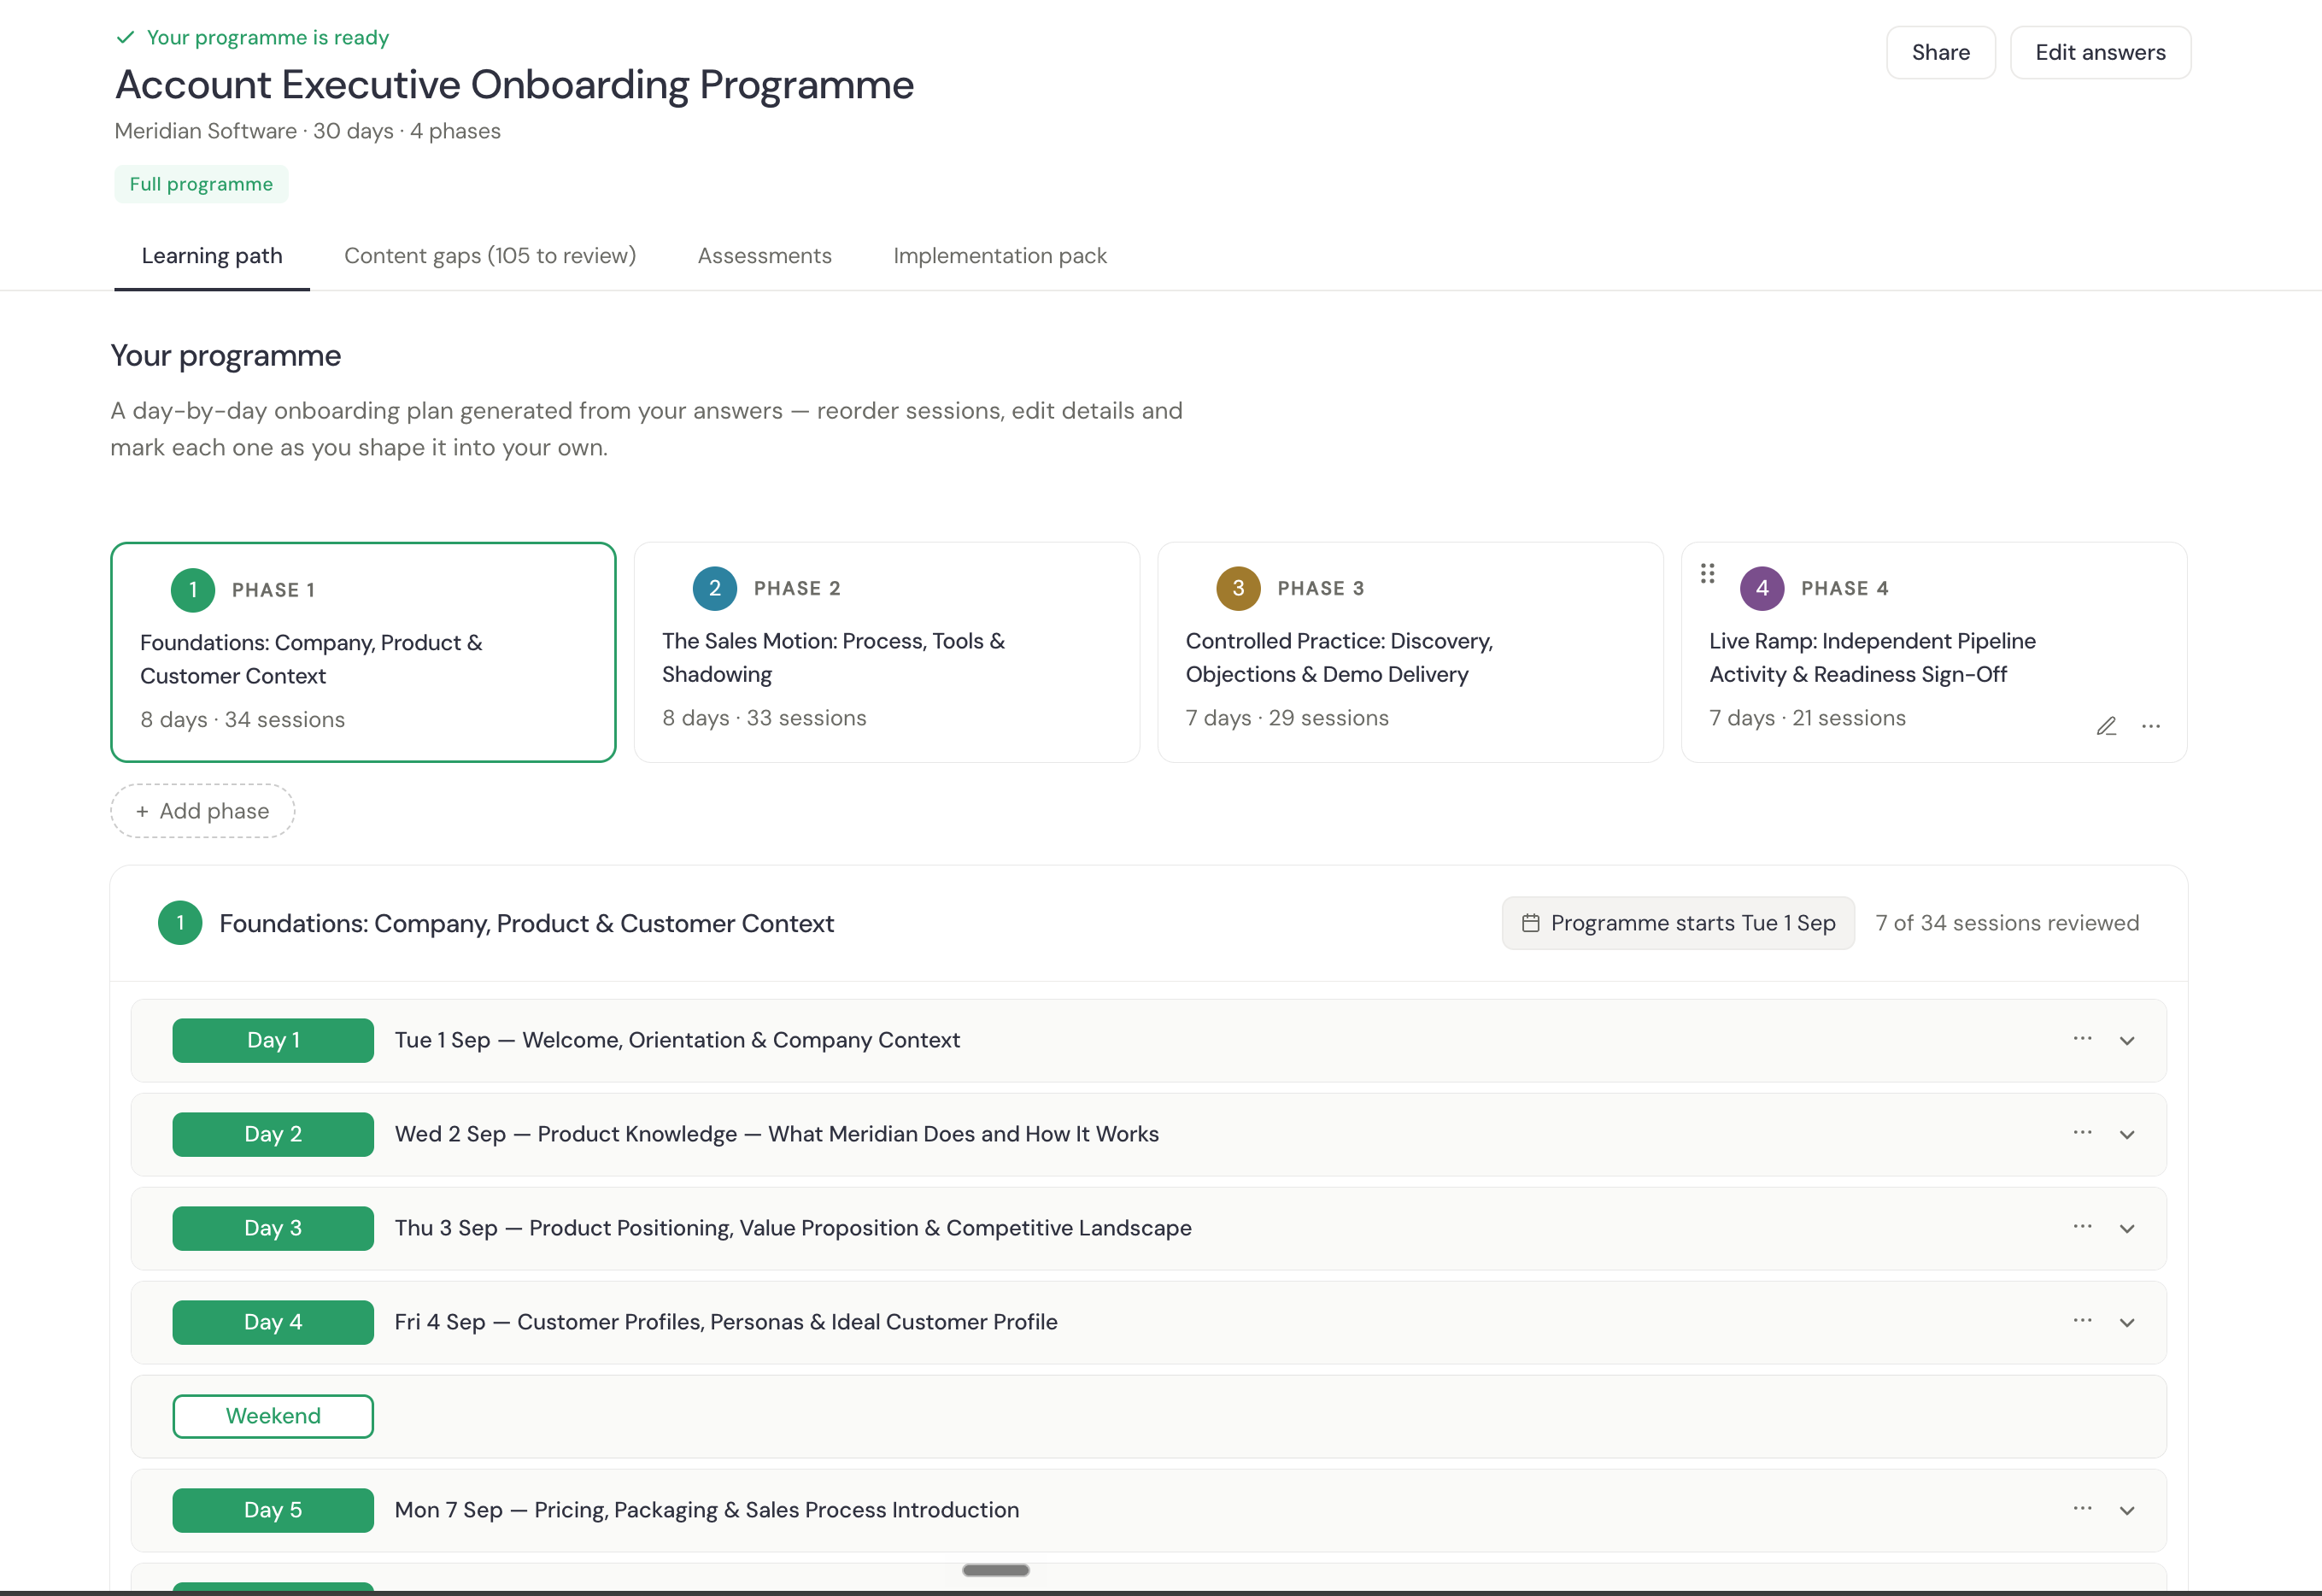The height and width of the screenshot is (1596, 2322).
Task: Click 'Tue 1 Sep — Welcome, Orientation & Company Context'
Action: (x=677, y=1040)
